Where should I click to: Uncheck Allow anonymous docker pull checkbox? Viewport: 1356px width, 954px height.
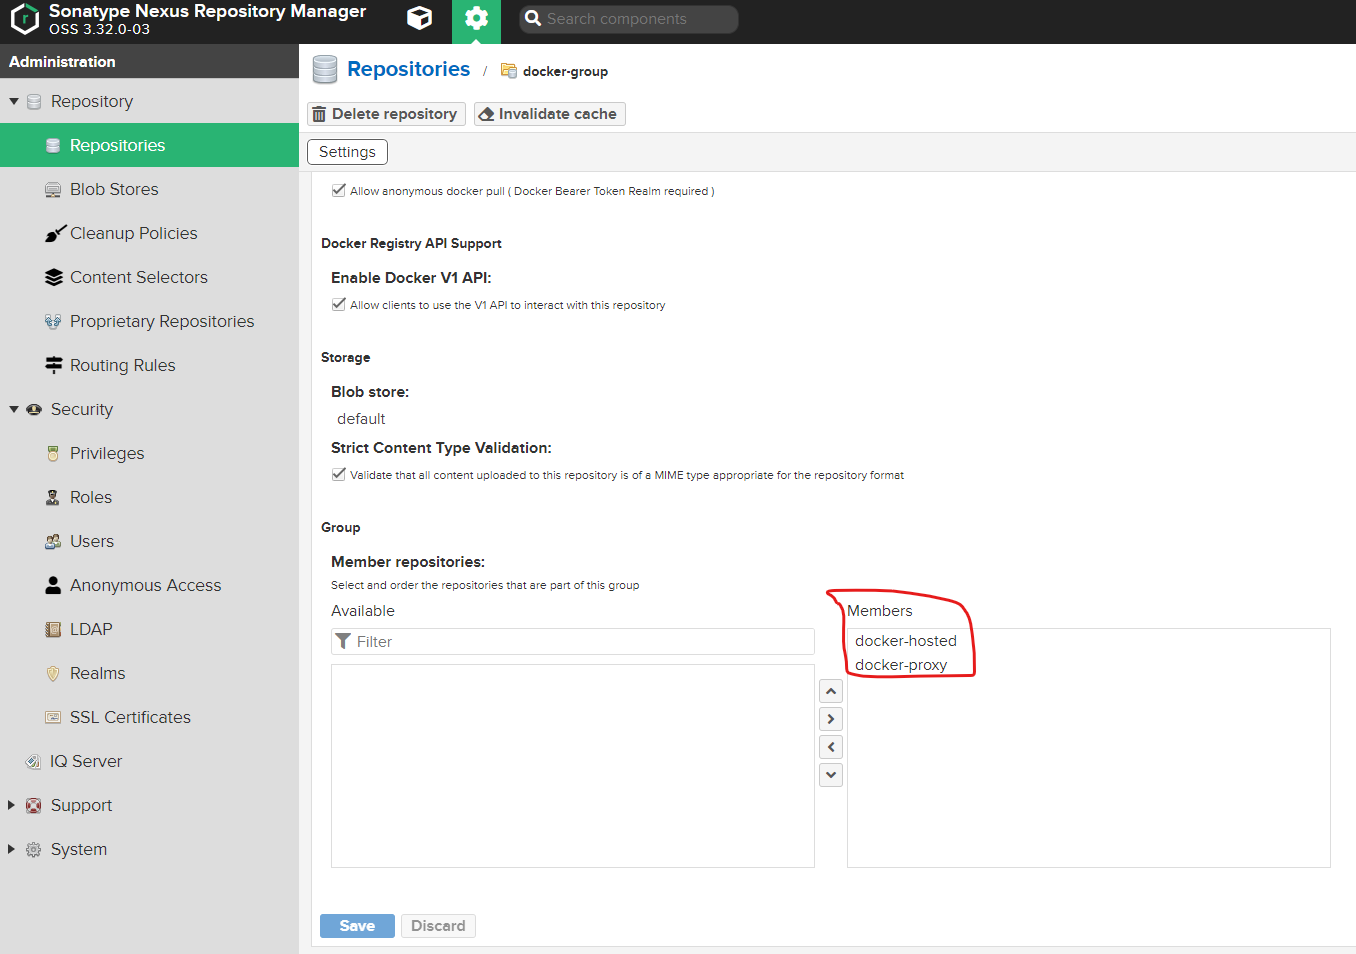[x=339, y=190]
